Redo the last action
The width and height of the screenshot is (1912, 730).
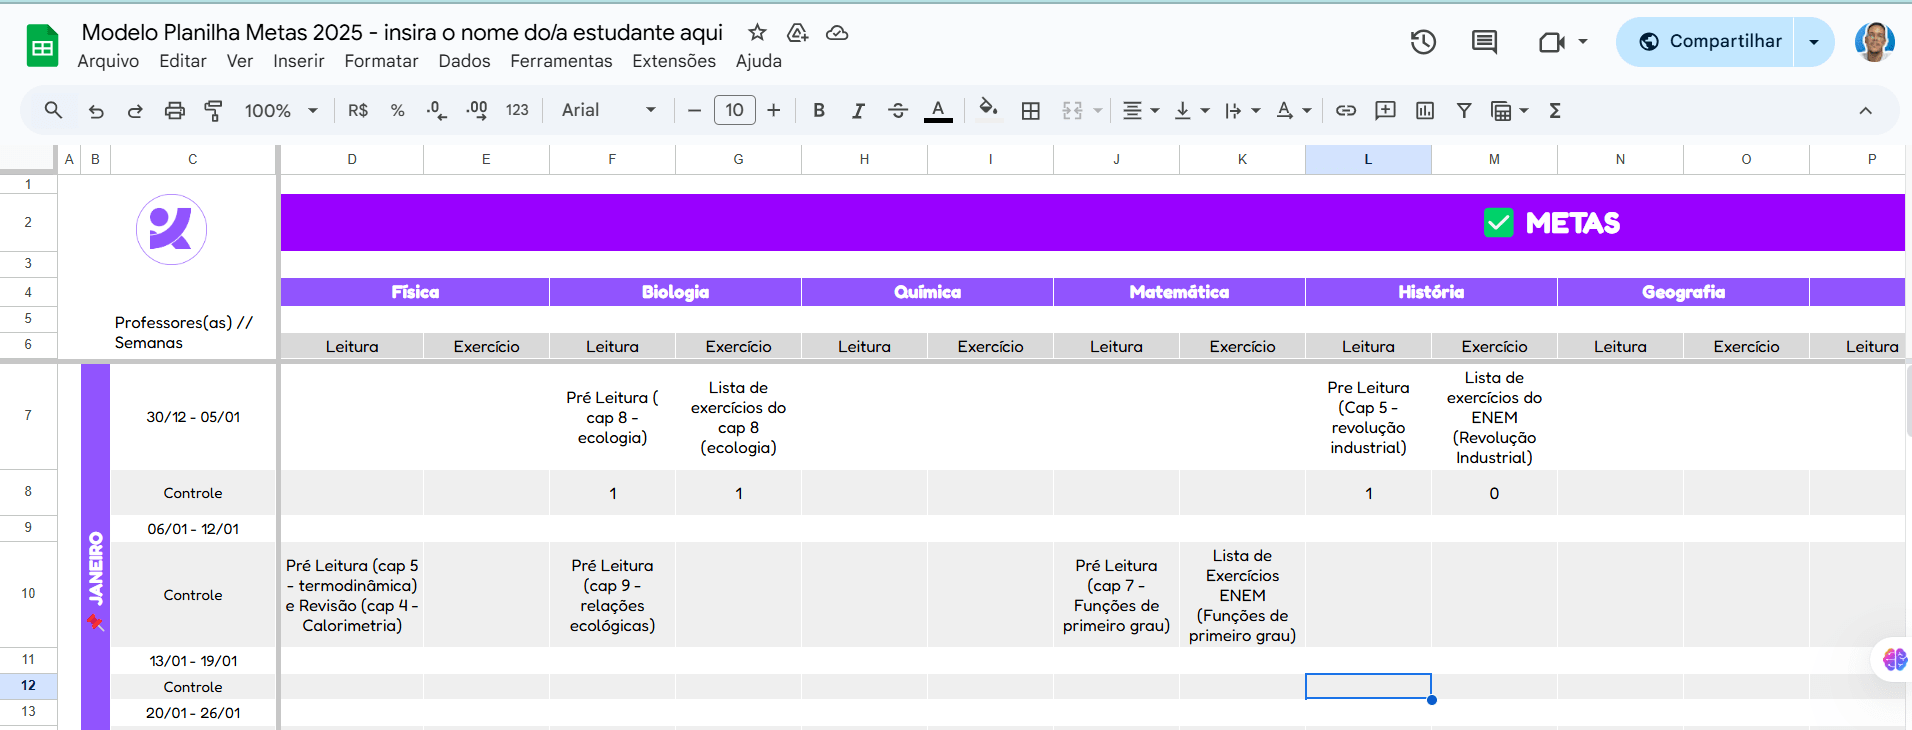coord(135,110)
